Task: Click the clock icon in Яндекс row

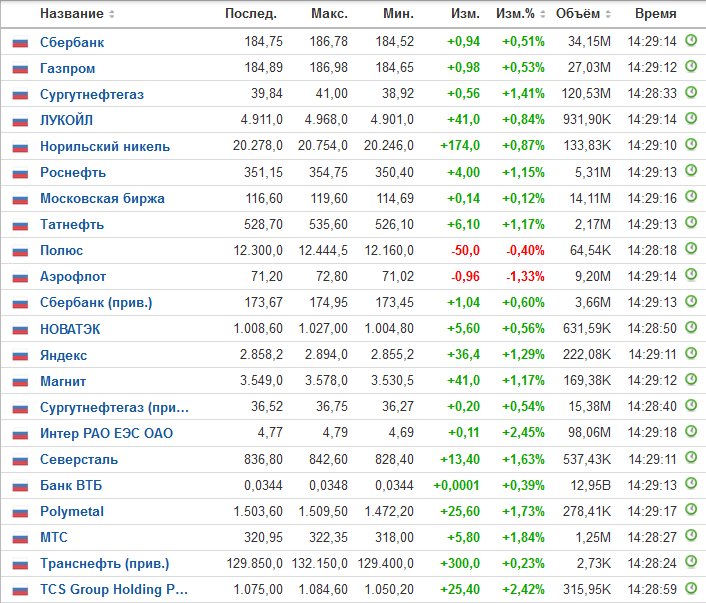Action: pos(691,353)
